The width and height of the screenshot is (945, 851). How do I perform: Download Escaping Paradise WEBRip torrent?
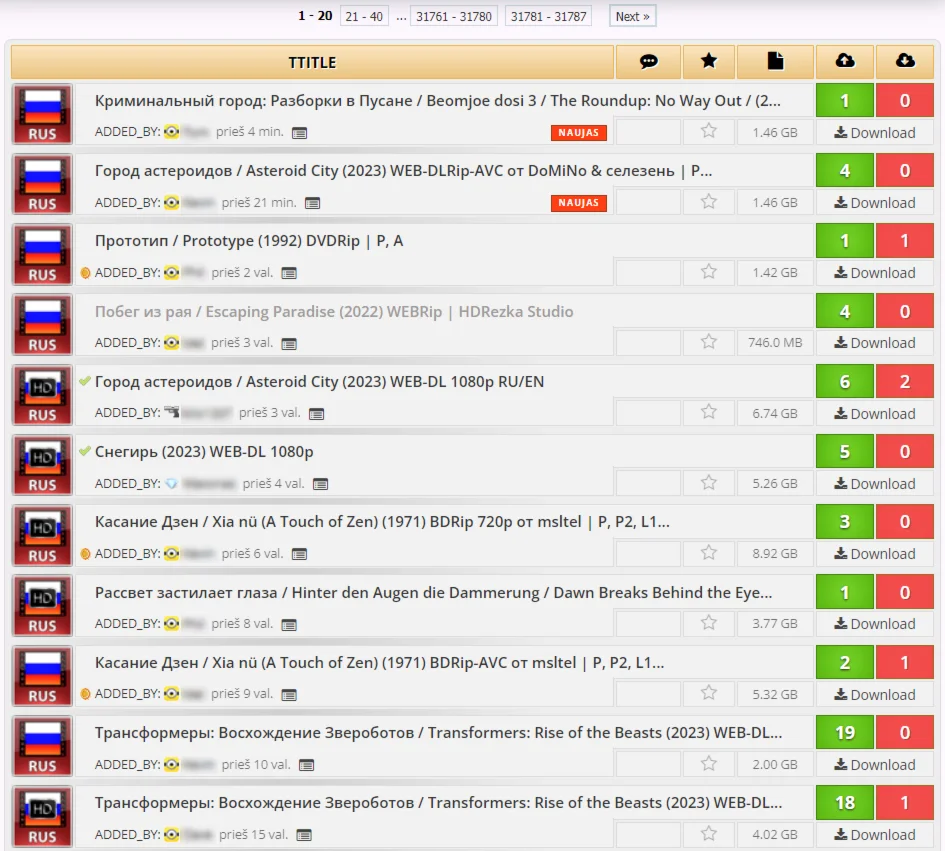click(x=874, y=343)
